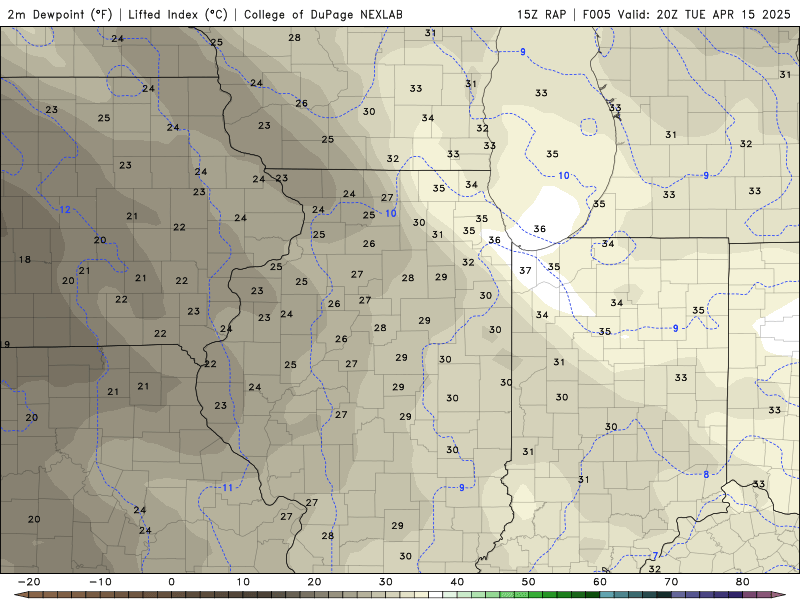
Task: Click the blue contour label 11
Action: 227,488
